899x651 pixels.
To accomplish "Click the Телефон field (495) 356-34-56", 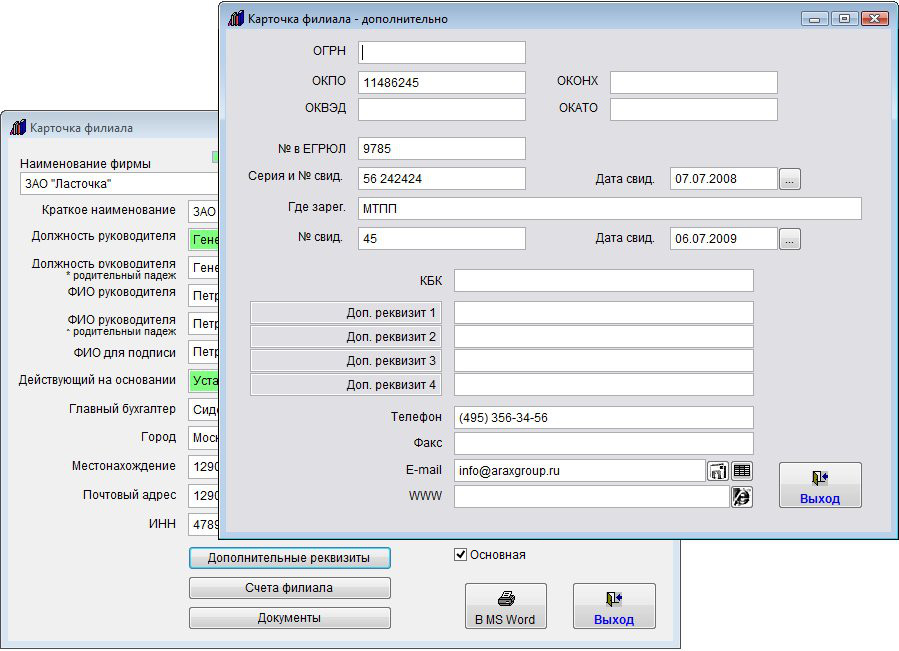I will tap(604, 418).
